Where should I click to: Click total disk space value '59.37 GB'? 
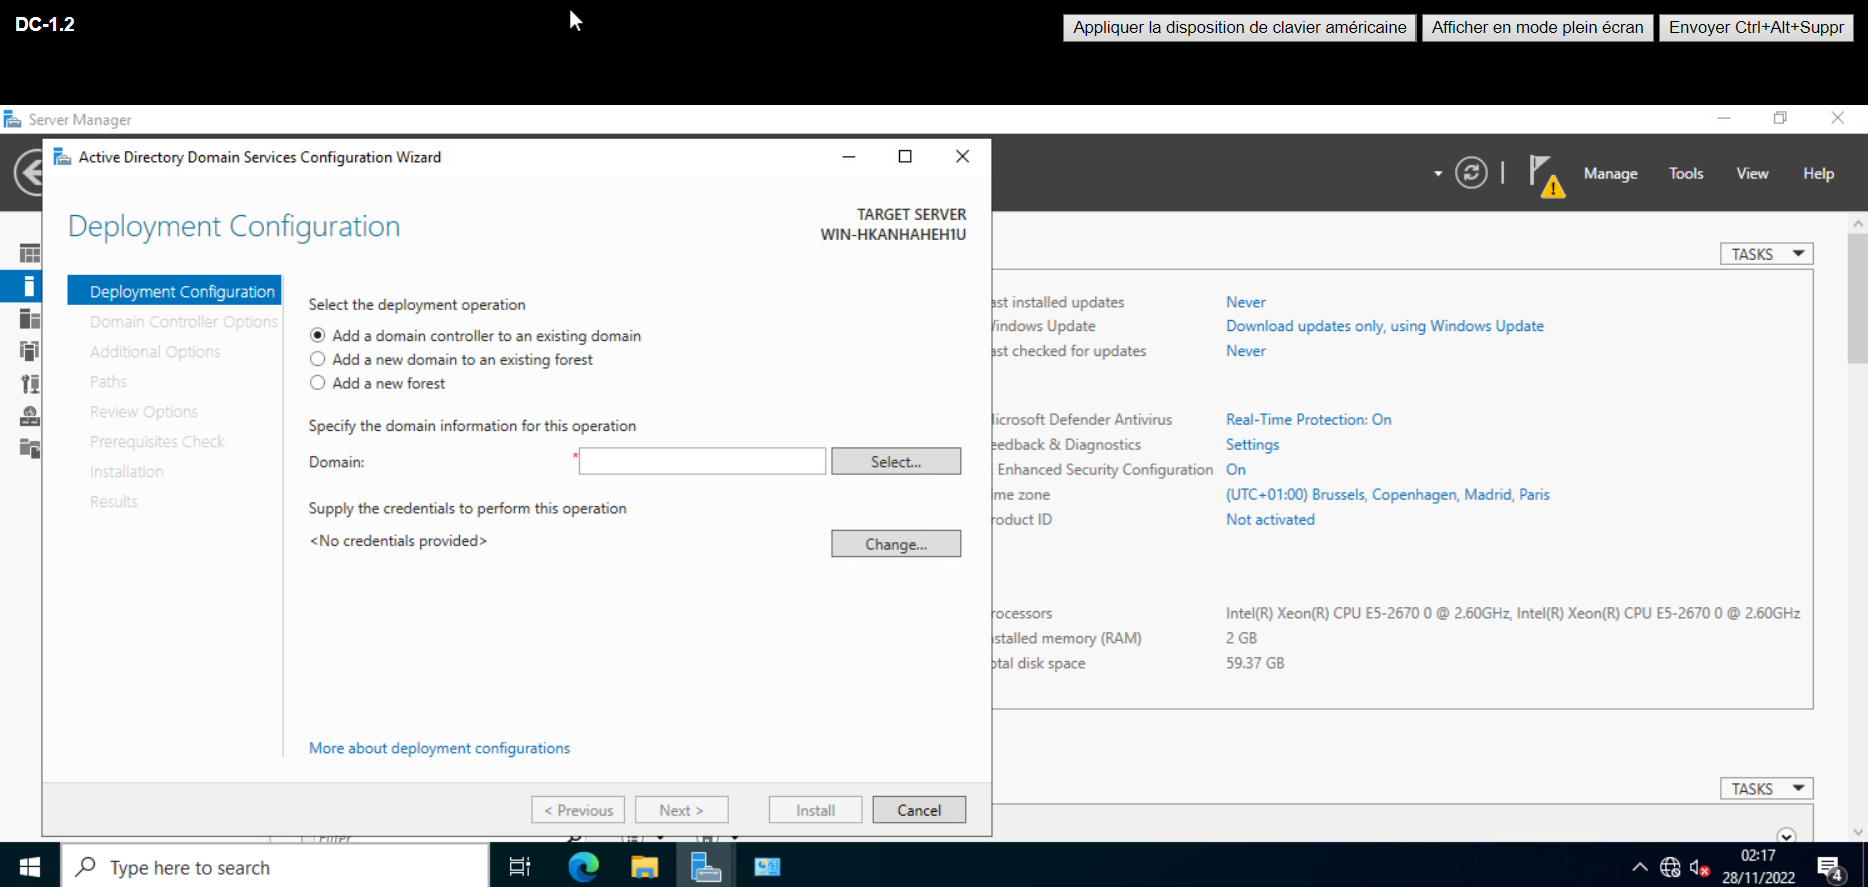point(1255,663)
